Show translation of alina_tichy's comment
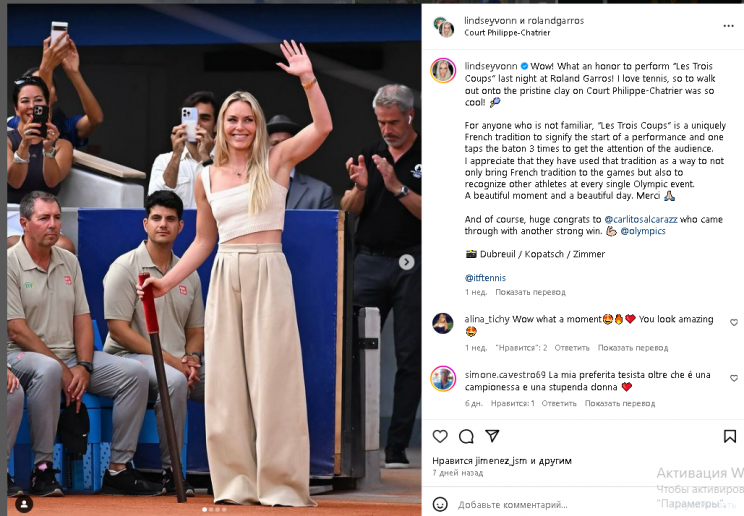The image size is (744, 516). click(x=632, y=347)
